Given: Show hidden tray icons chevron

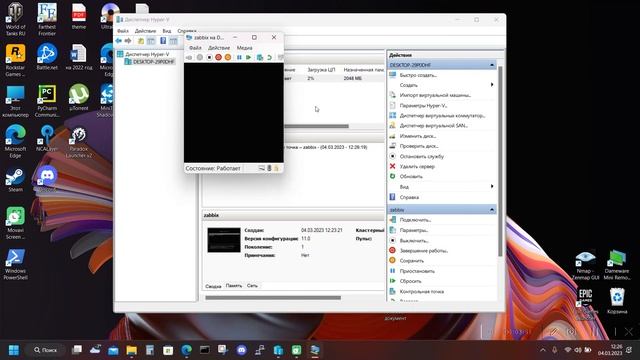Looking at the screenshot, I should pos(543,350).
